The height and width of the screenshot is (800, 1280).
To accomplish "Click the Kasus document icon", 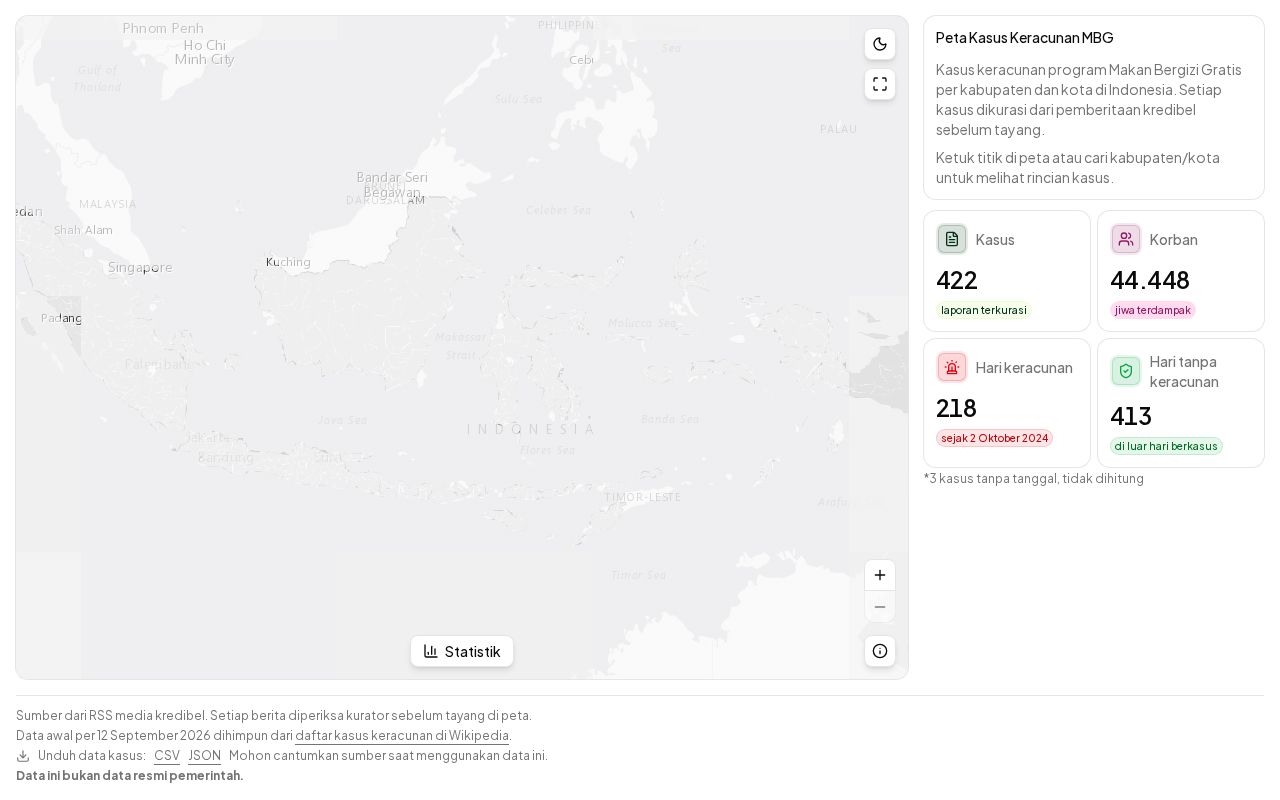I will 952,239.
